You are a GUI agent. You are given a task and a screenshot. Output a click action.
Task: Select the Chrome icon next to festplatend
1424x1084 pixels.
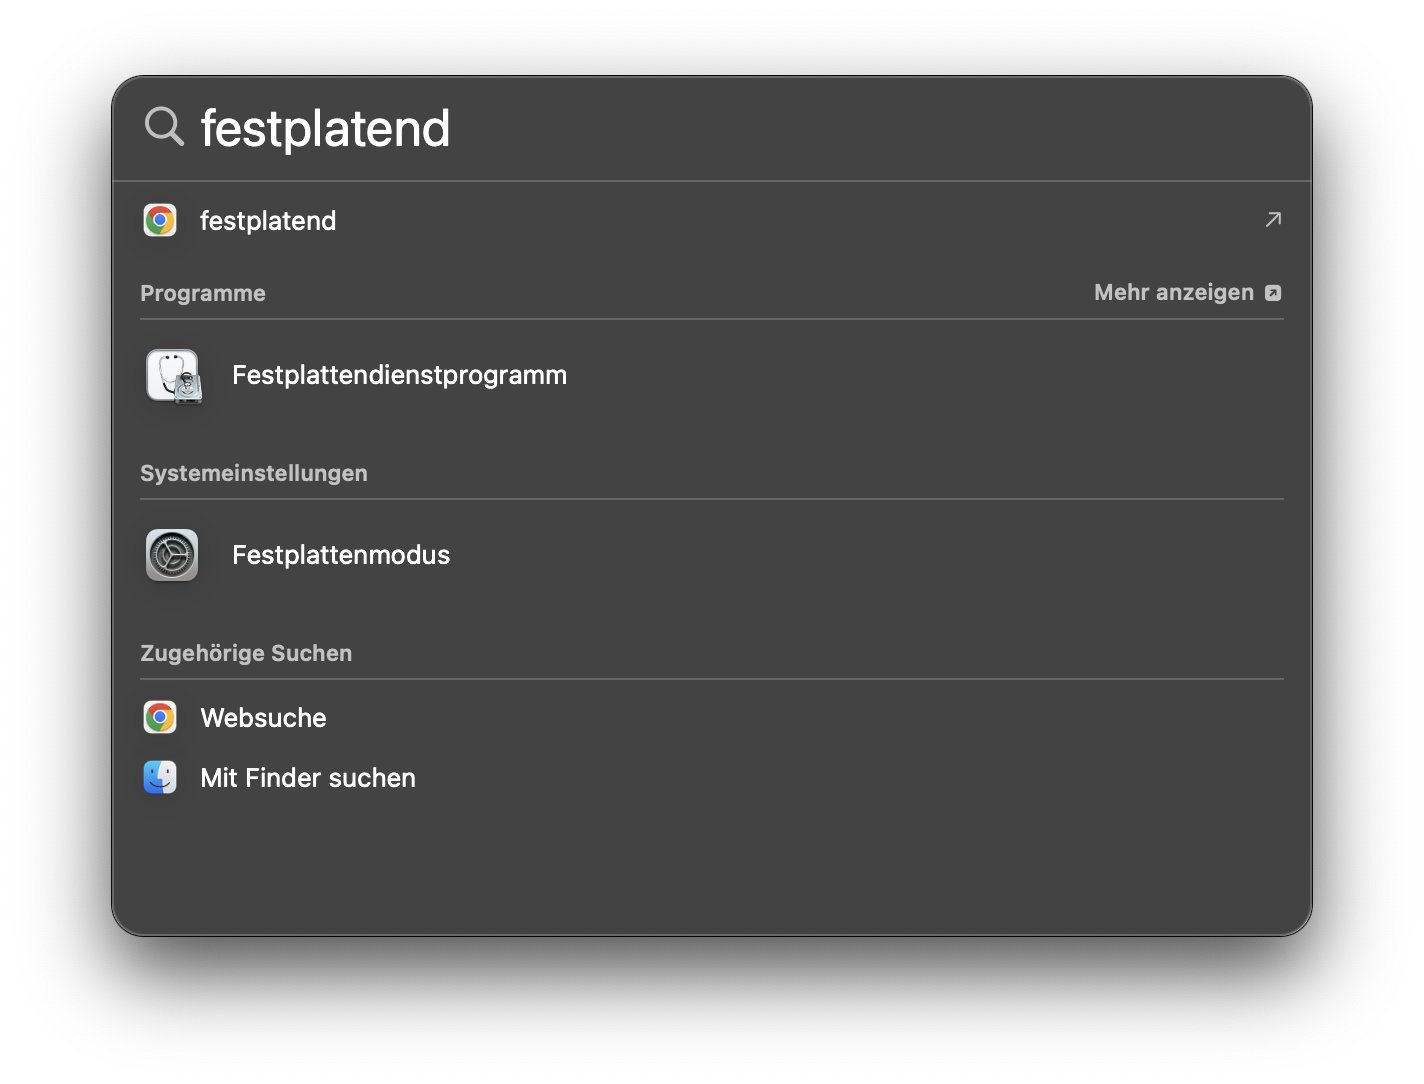(x=160, y=220)
